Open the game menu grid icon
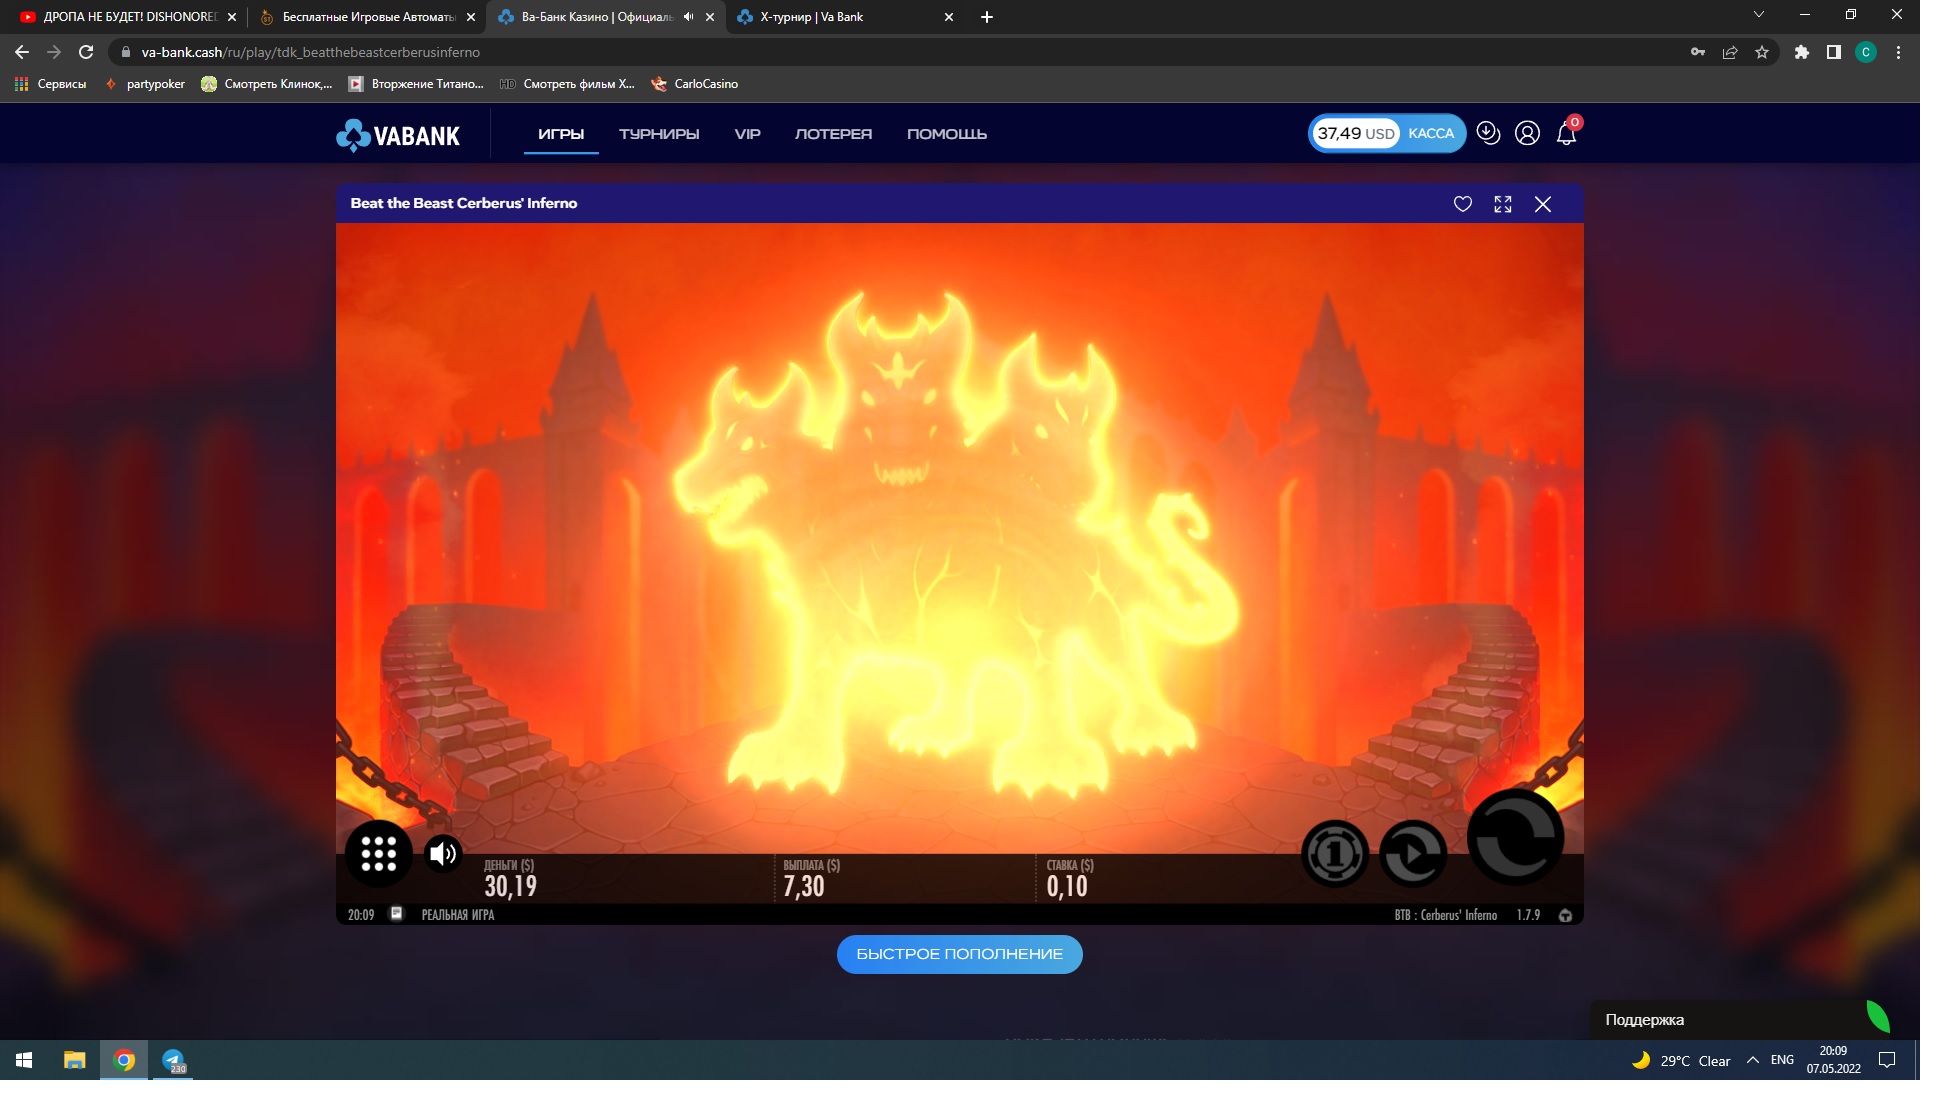 click(x=378, y=853)
